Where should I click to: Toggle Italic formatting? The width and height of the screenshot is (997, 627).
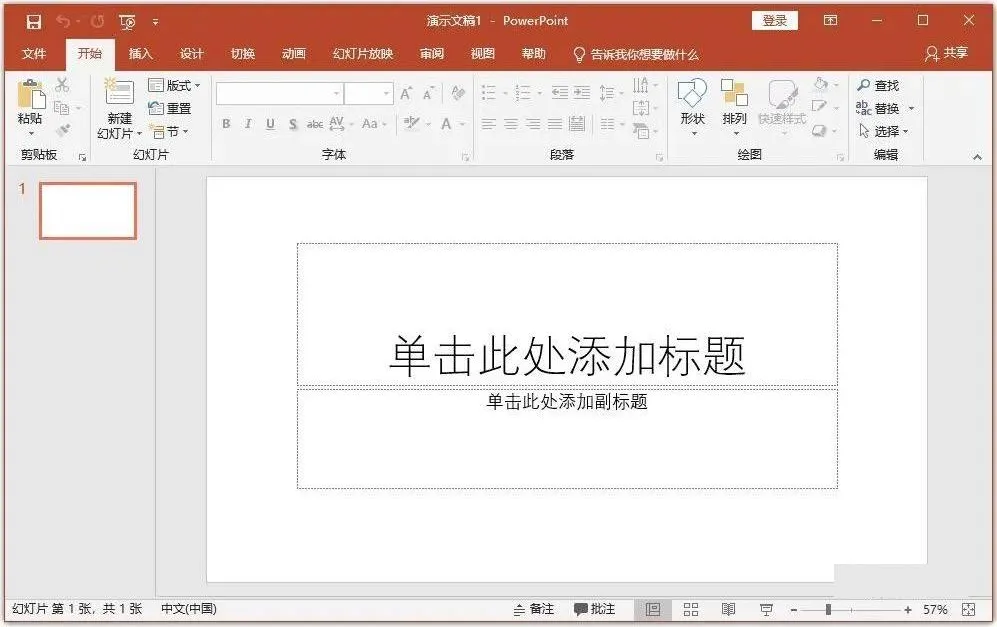pos(248,124)
